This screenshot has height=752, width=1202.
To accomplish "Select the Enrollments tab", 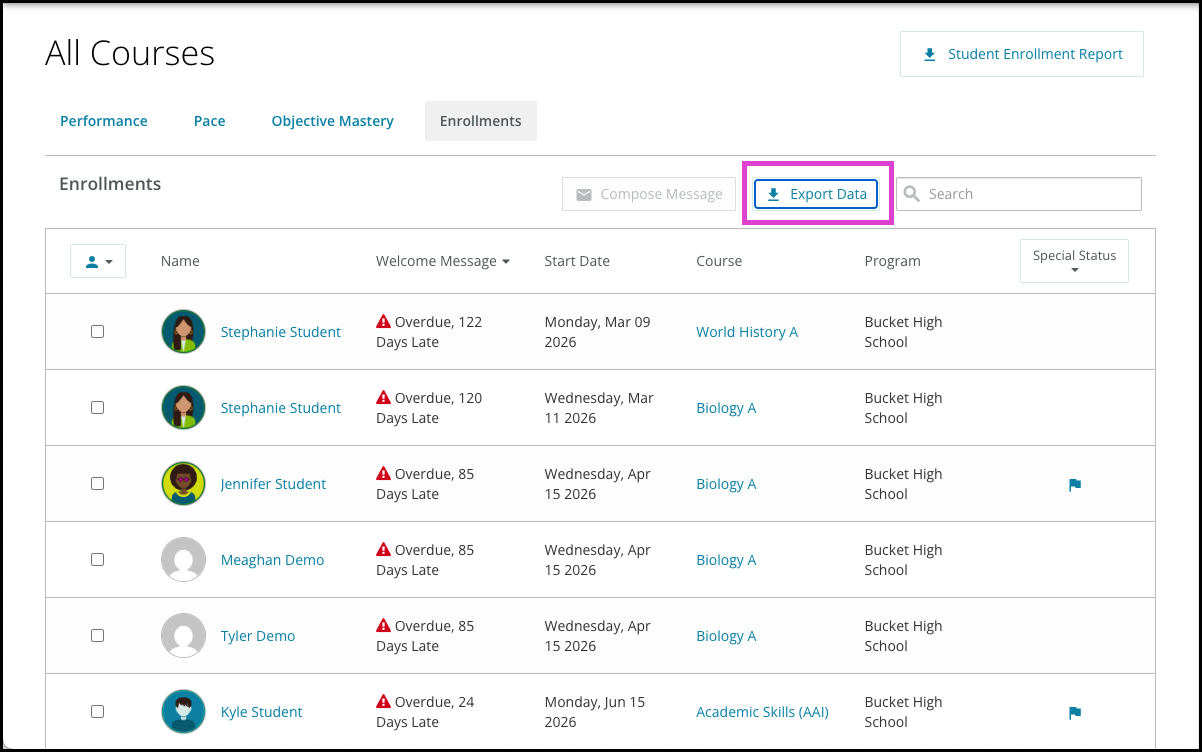I will [x=481, y=121].
